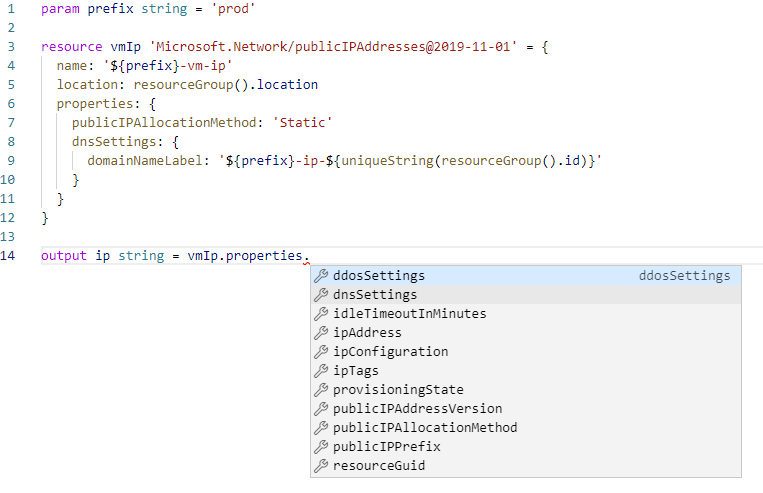Pick ipAddress from the suggestion list
This screenshot has height=493, width=763.
[x=367, y=333]
